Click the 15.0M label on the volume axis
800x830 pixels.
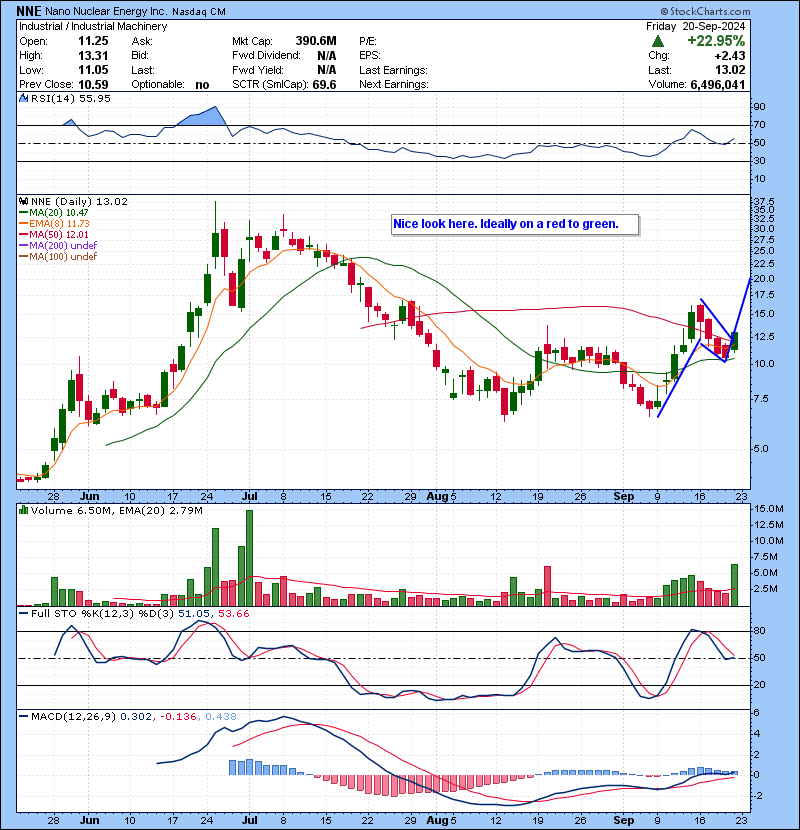point(769,509)
